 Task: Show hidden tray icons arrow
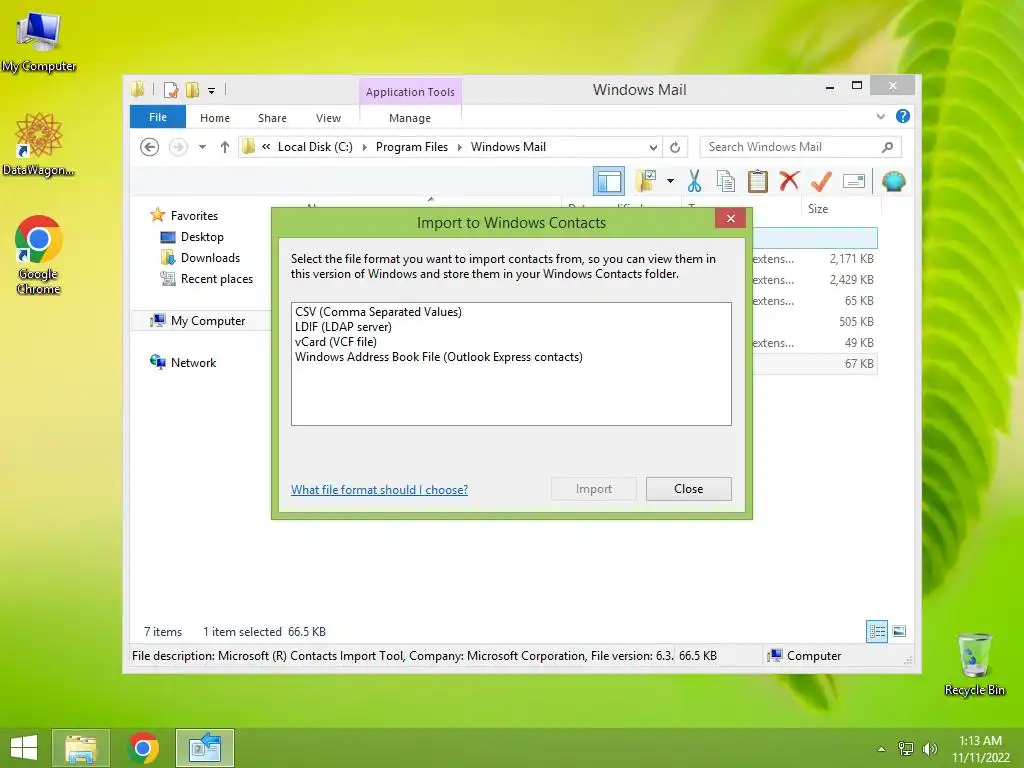click(881, 749)
